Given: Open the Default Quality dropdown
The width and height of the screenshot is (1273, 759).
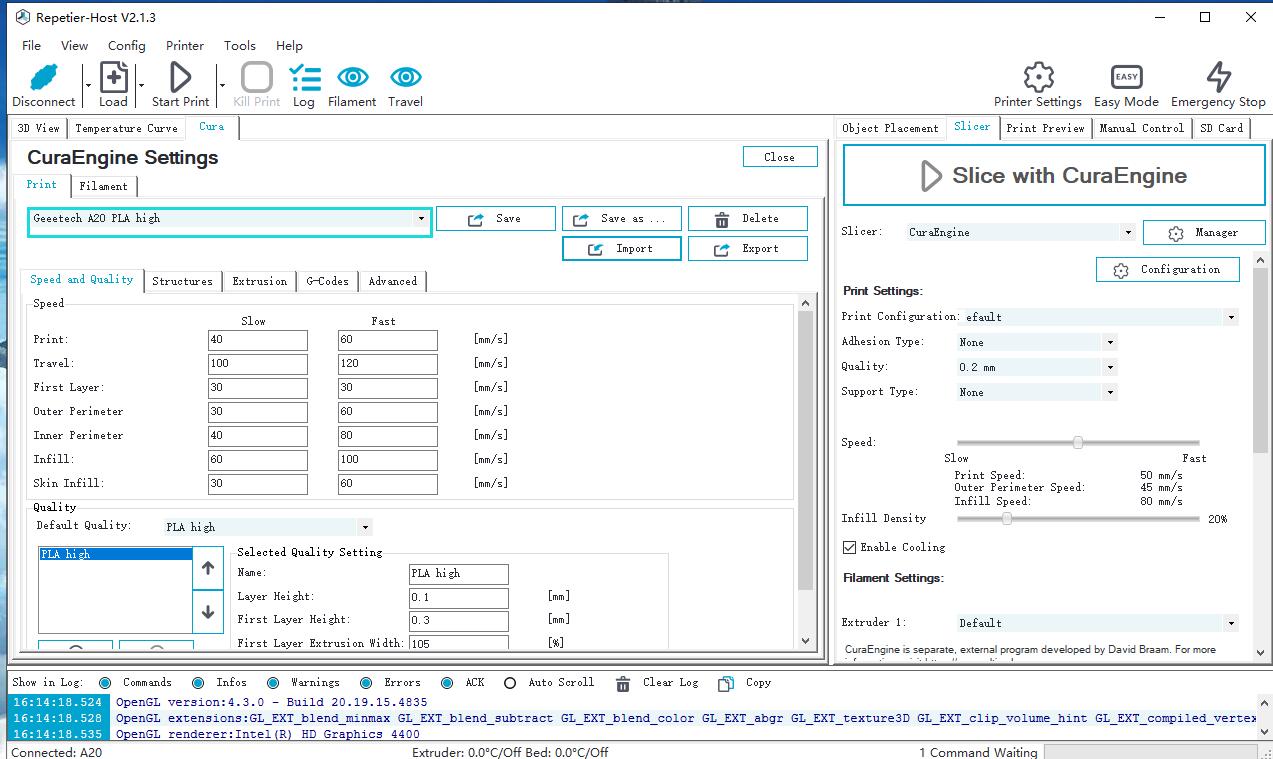Looking at the screenshot, I should [365, 527].
